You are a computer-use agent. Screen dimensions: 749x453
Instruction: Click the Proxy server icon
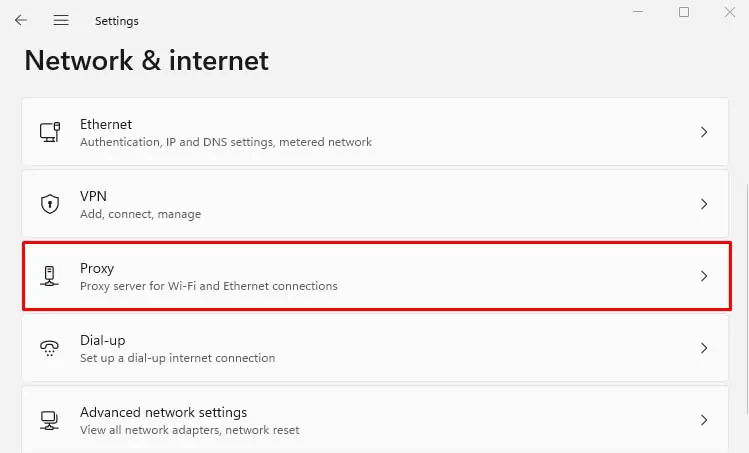click(49, 276)
